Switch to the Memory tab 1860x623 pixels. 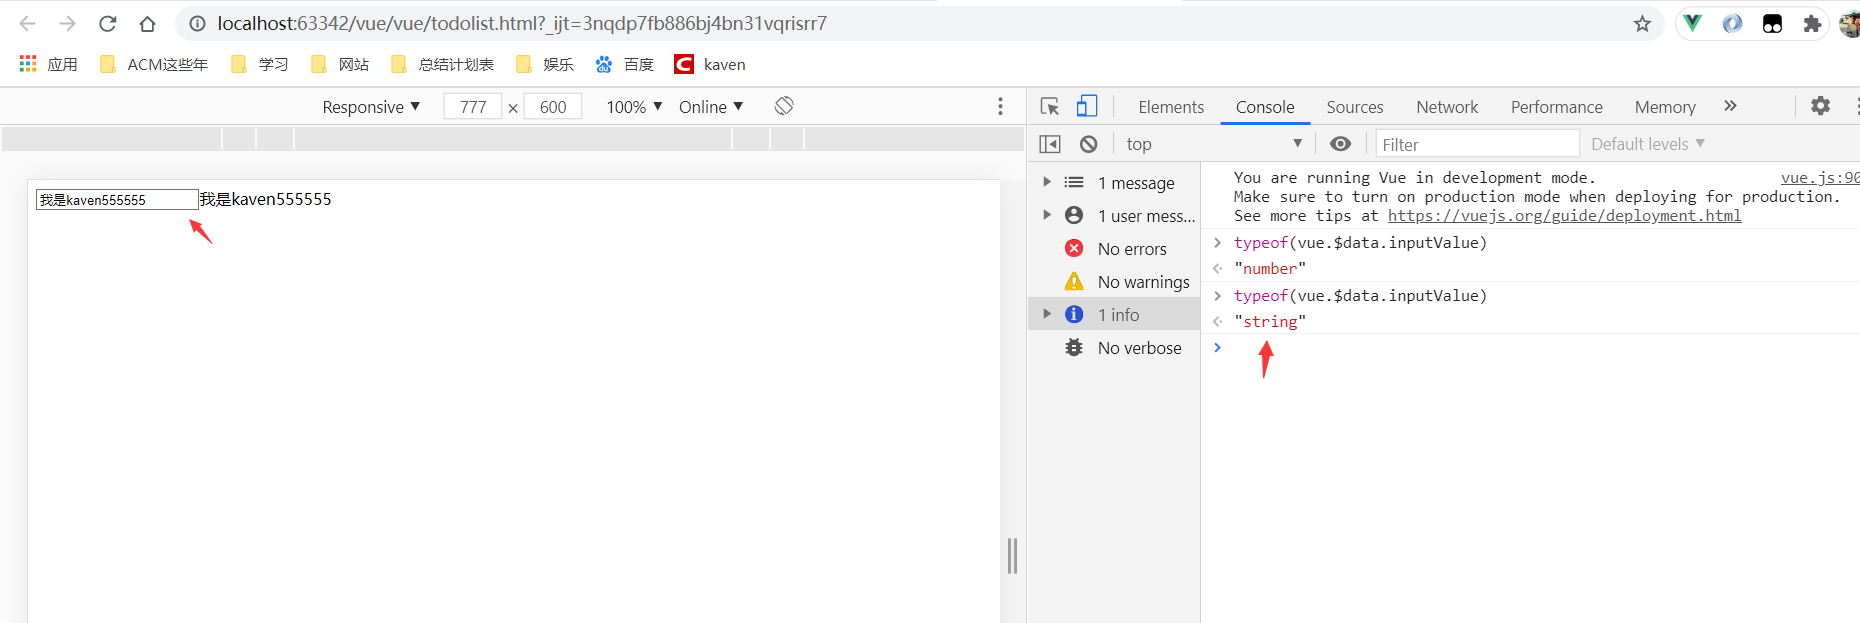[x=1665, y=107]
